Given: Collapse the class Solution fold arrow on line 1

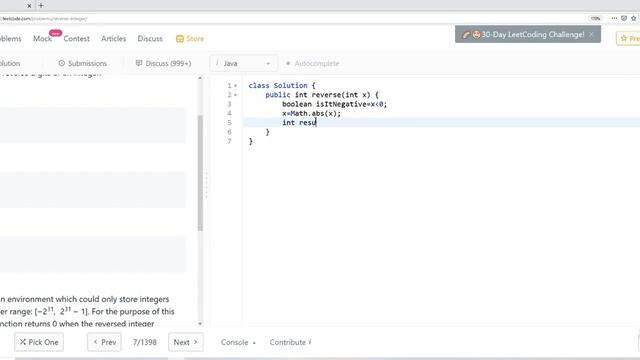Looking at the screenshot, I should (x=236, y=86).
